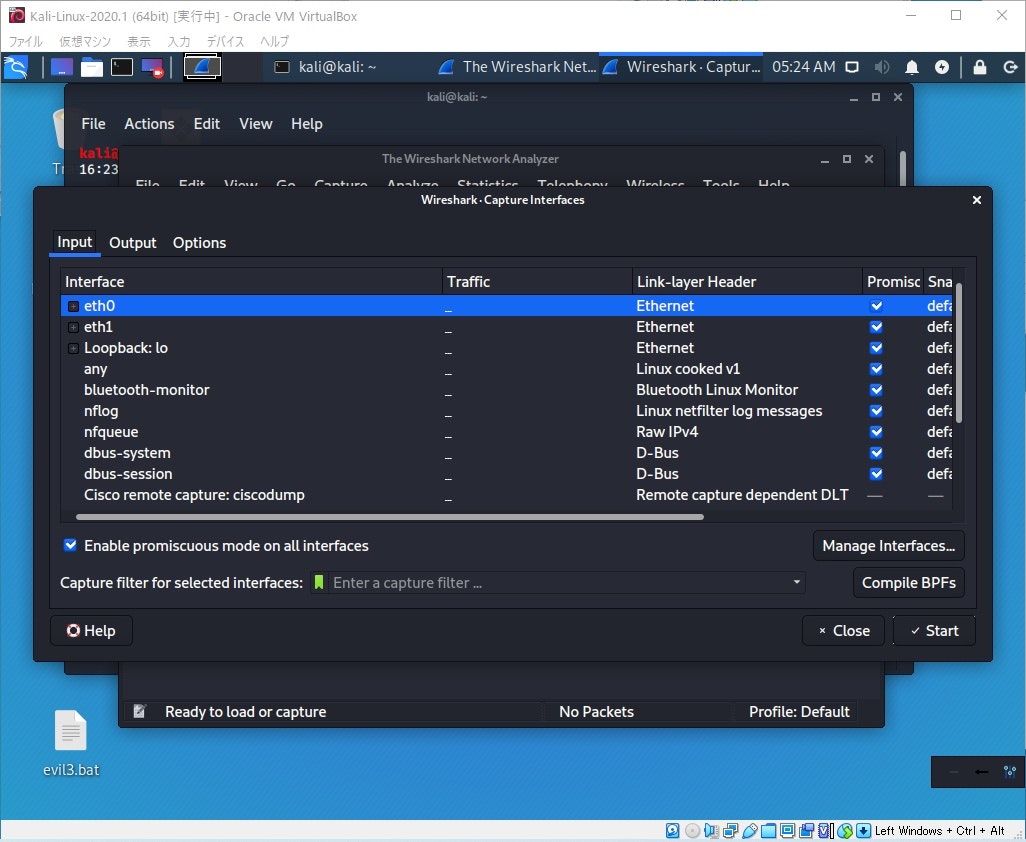Screen dimensions: 1026x842
Task: Click the Manage Interfaces button
Action: (x=888, y=546)
